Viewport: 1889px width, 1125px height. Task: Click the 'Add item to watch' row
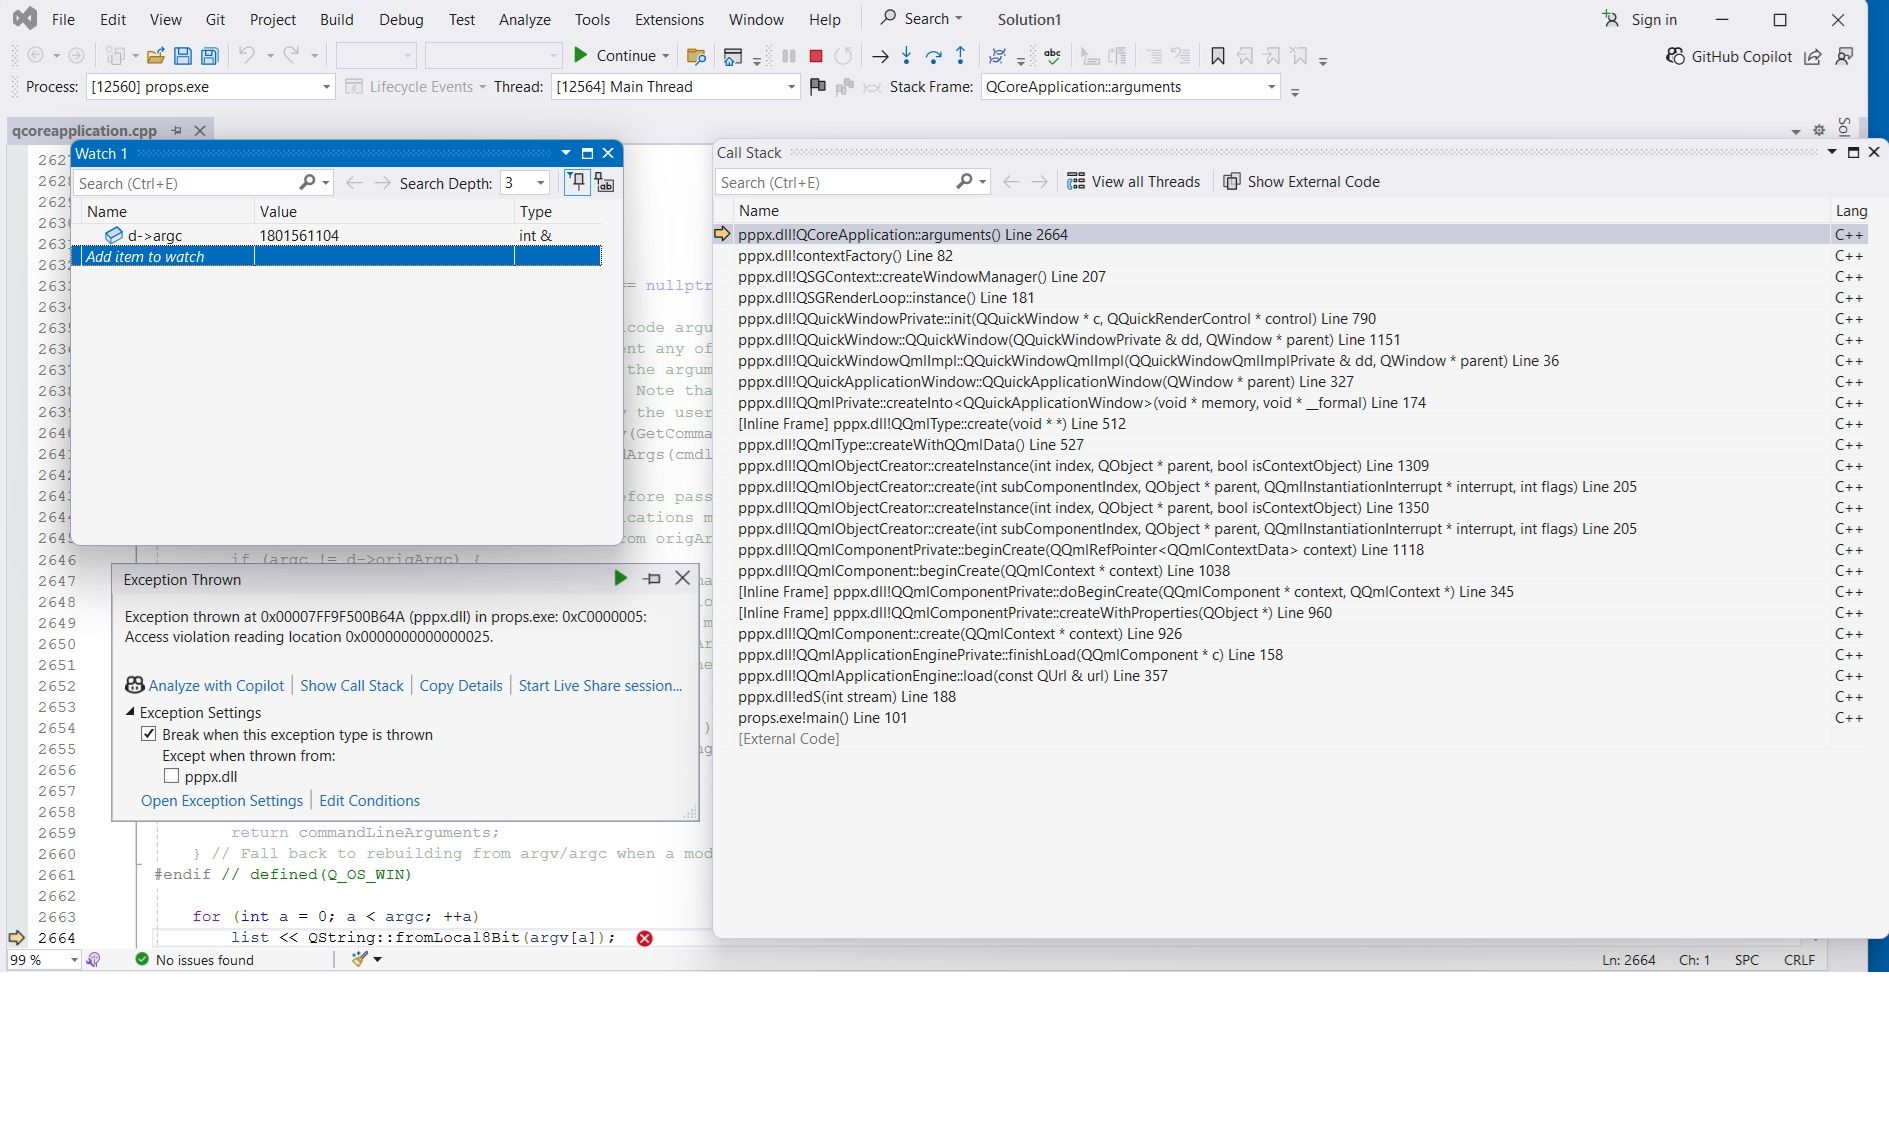(337, 257)
